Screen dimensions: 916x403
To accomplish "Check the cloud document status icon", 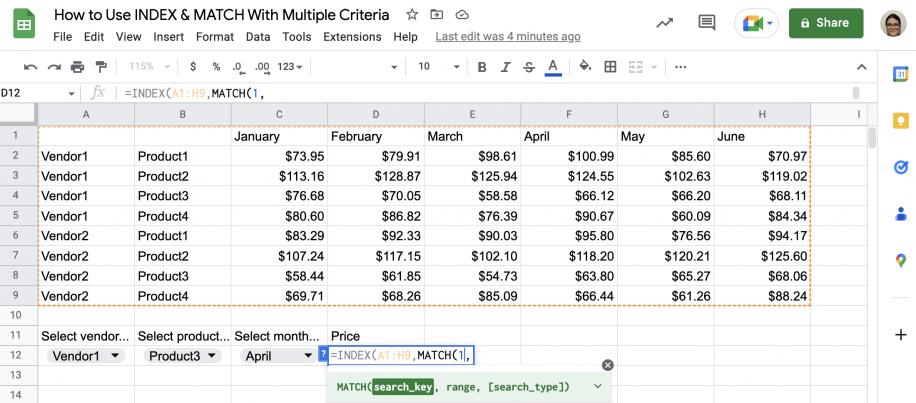I will 462,15.
